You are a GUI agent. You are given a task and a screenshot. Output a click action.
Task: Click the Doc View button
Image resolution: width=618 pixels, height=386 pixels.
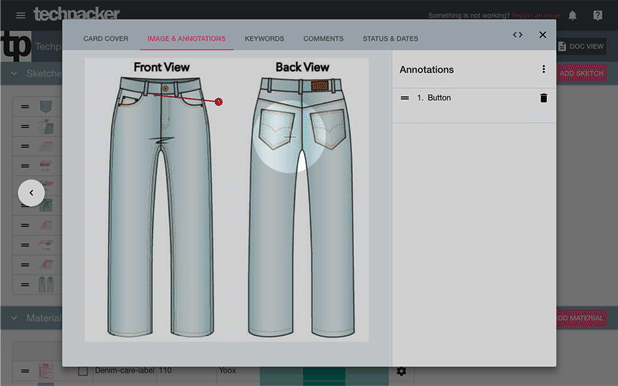(582, 47)
